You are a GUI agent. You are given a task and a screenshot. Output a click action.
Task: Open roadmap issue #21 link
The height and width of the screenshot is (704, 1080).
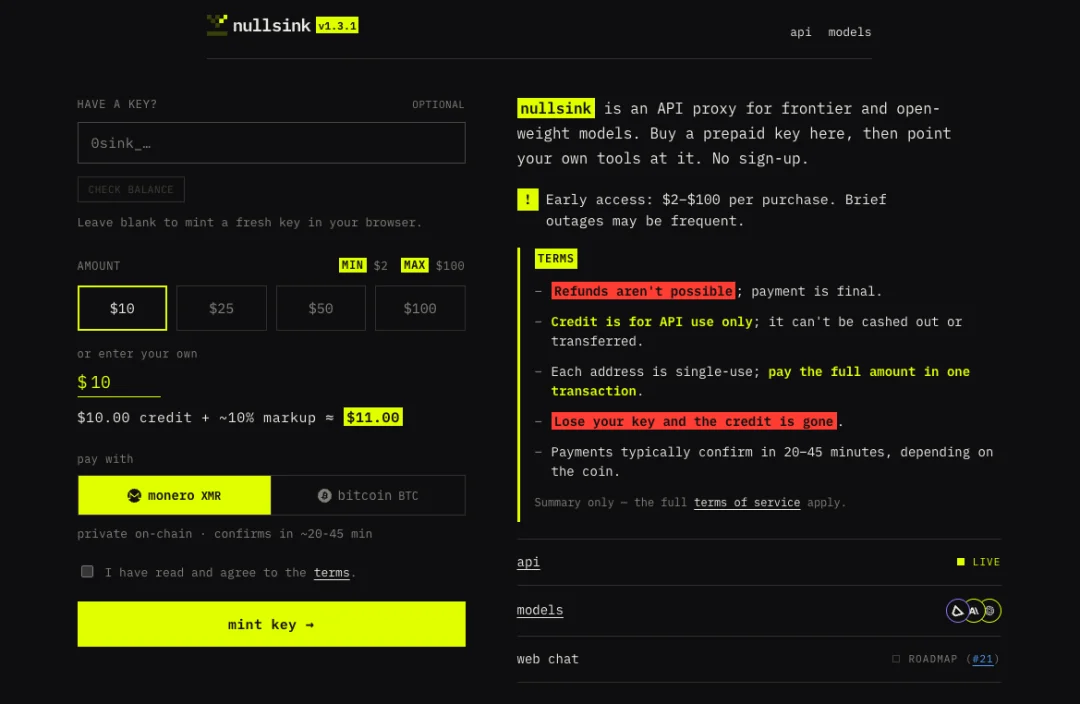(x=982, y=659)
